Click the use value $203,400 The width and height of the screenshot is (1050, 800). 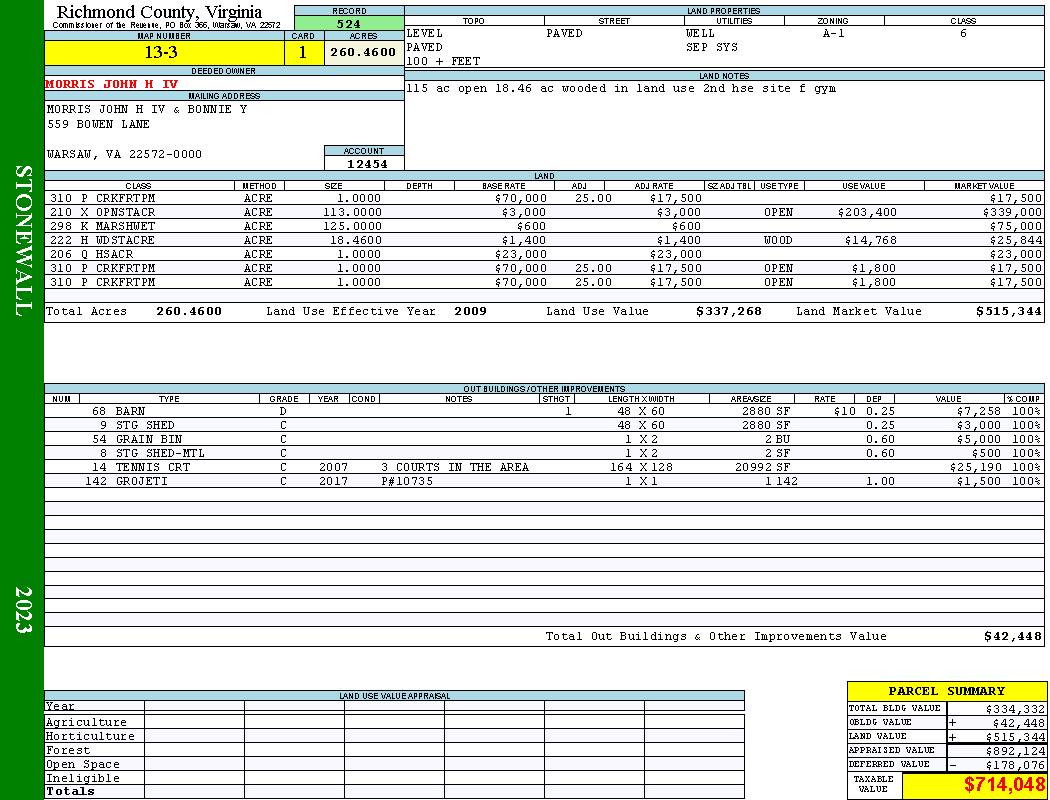(867, 212)
